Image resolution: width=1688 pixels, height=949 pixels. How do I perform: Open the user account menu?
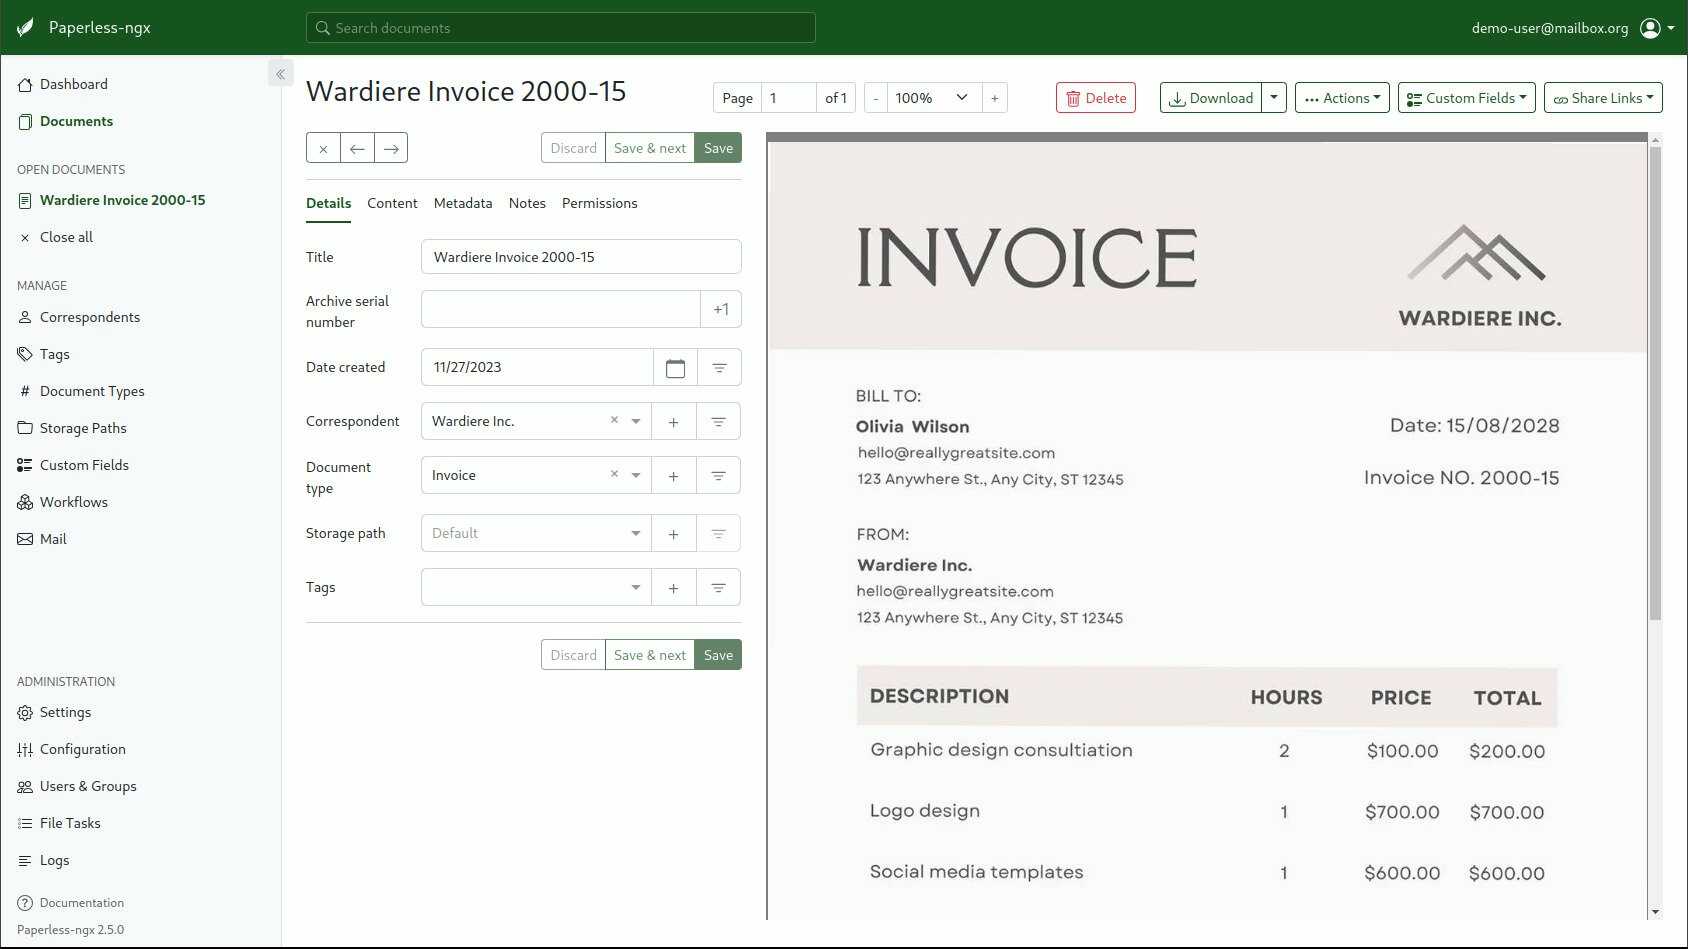point(1651,27)
